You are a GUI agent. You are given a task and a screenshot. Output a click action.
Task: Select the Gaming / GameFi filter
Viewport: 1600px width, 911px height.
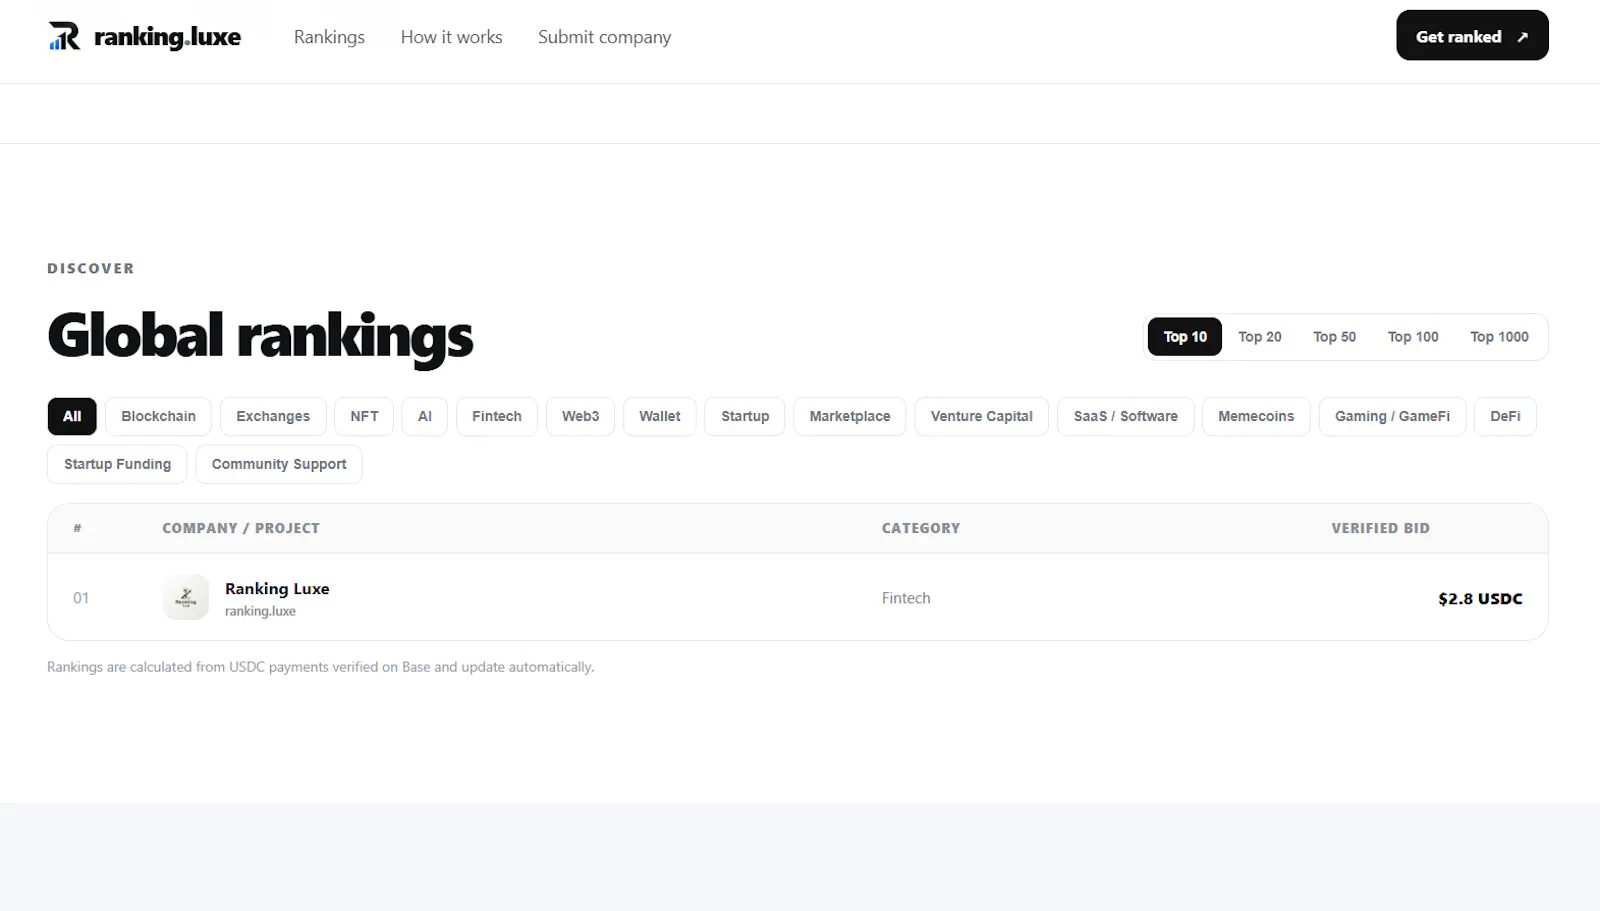pyautogui.click(x=1392, y=416)
